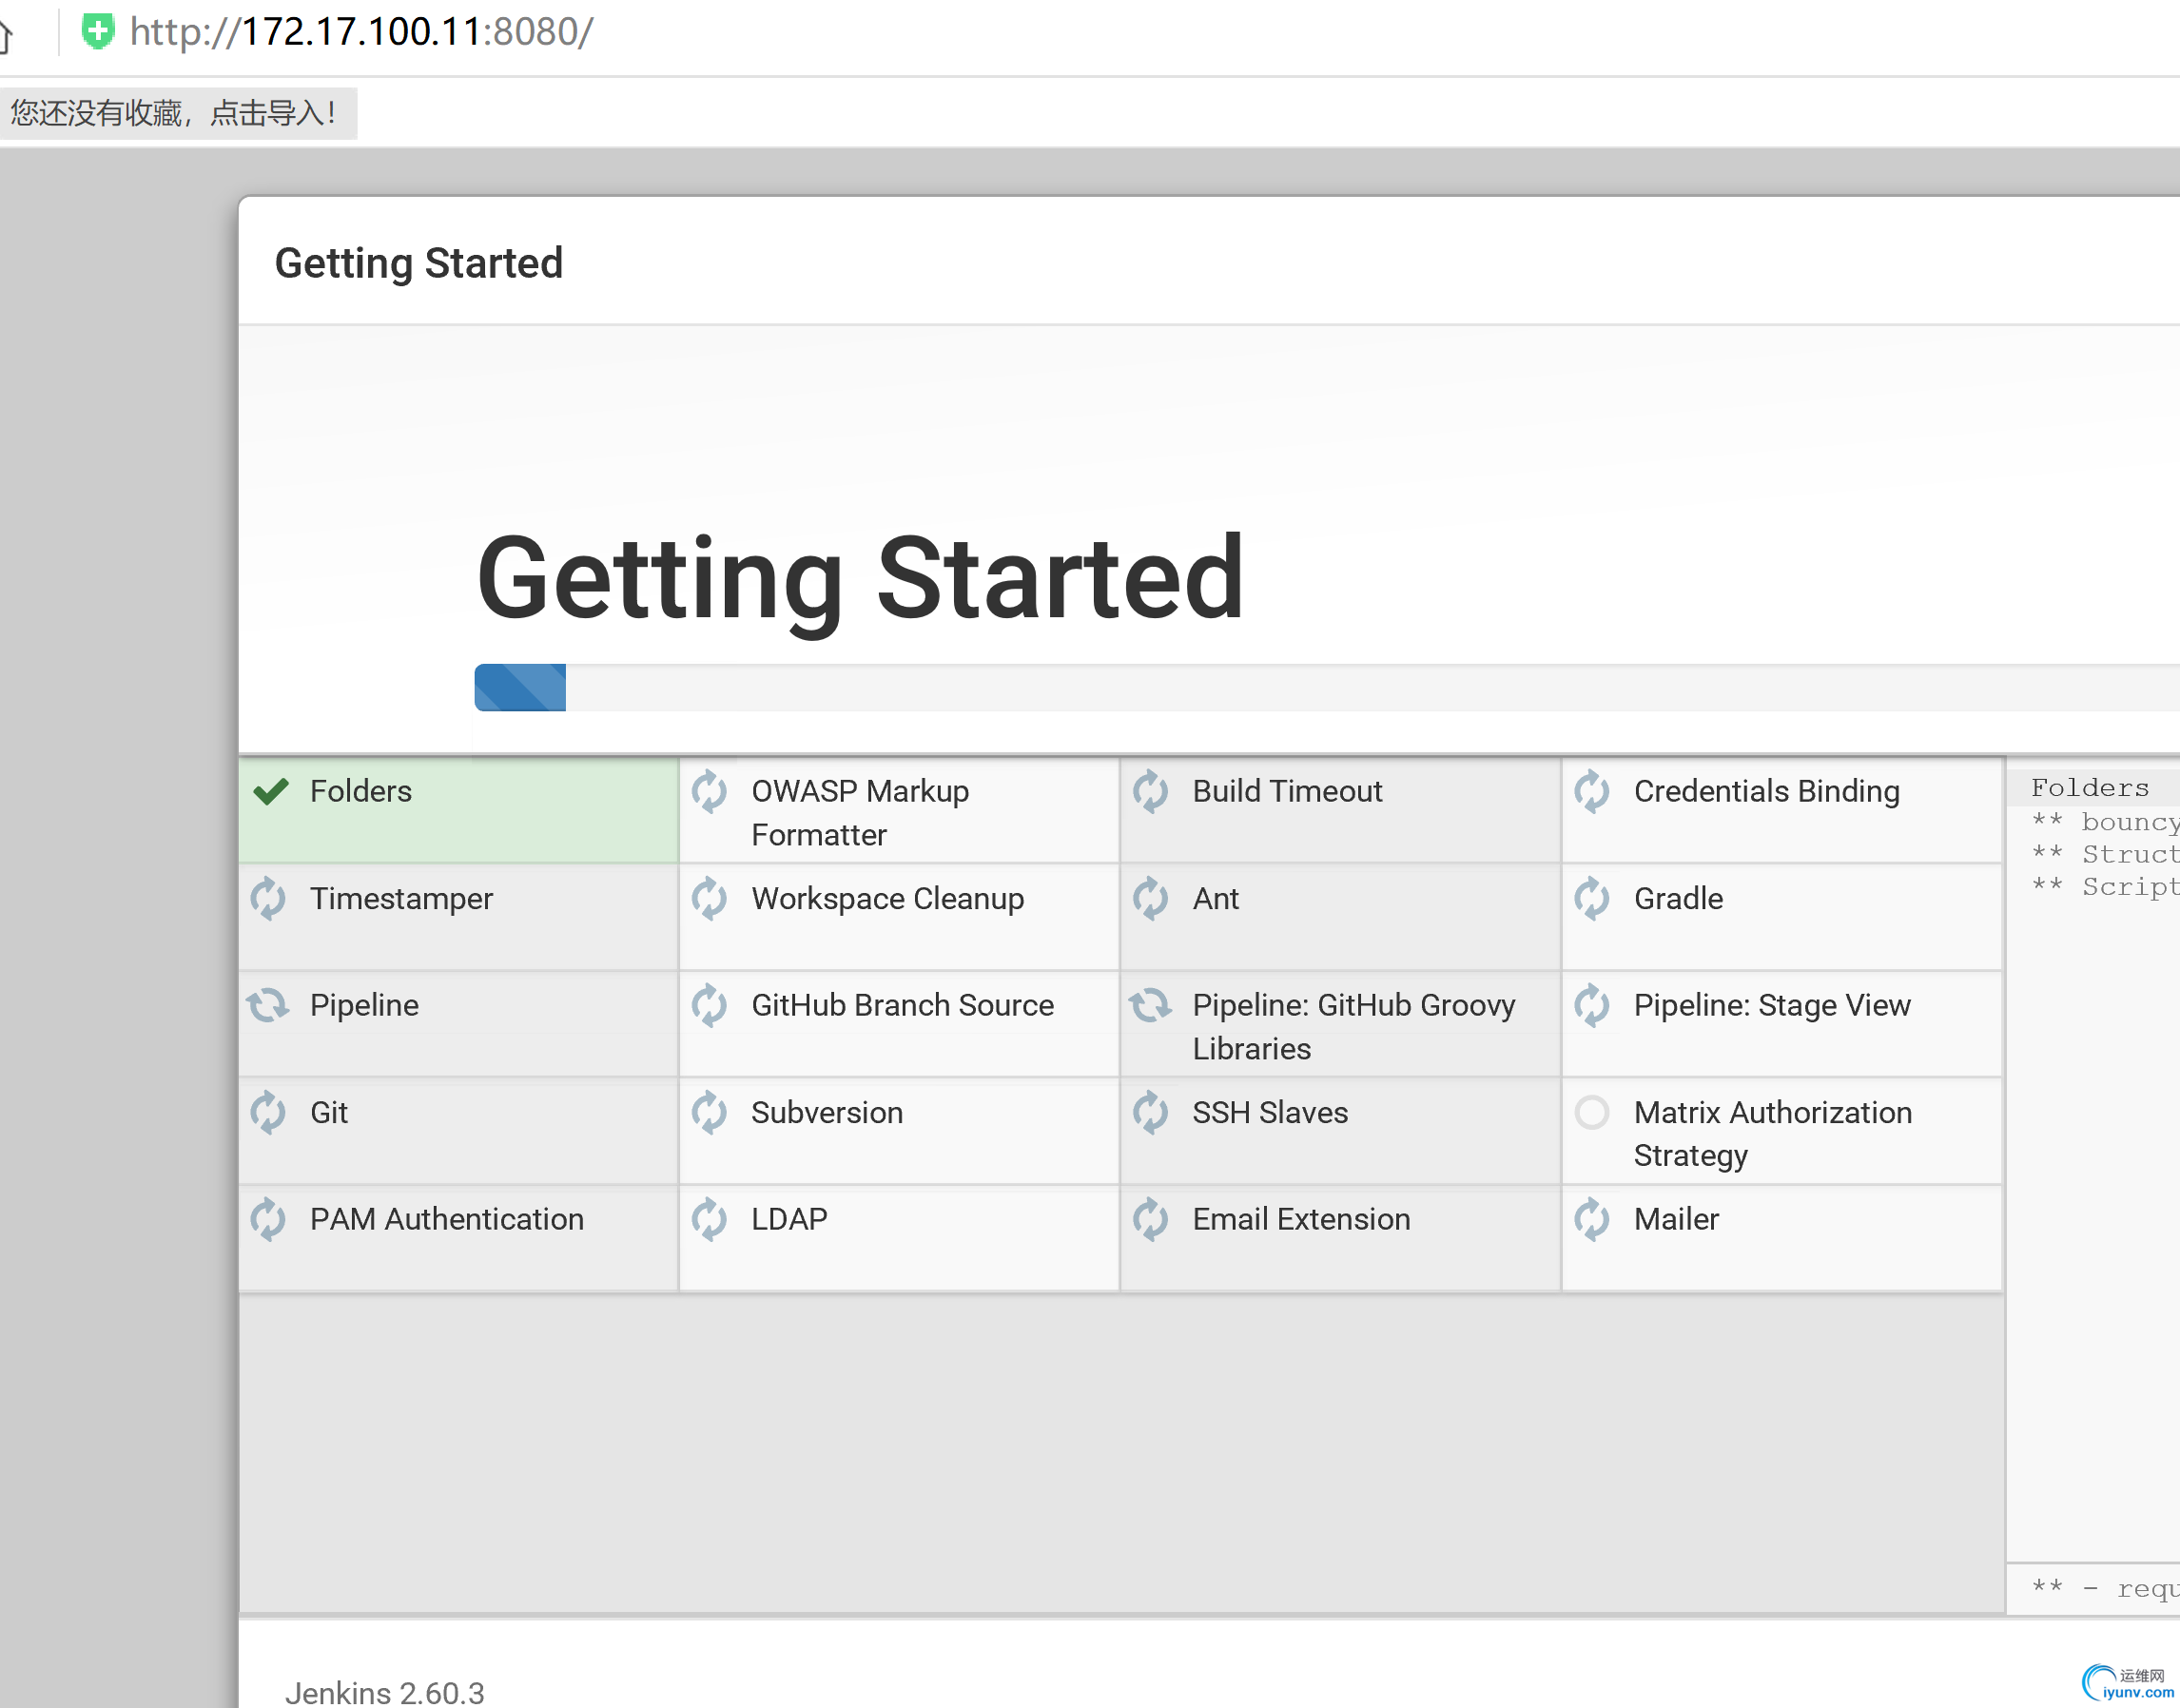
Task: Click the Jenkins 2.60.3 version text
Action: 384,1692
